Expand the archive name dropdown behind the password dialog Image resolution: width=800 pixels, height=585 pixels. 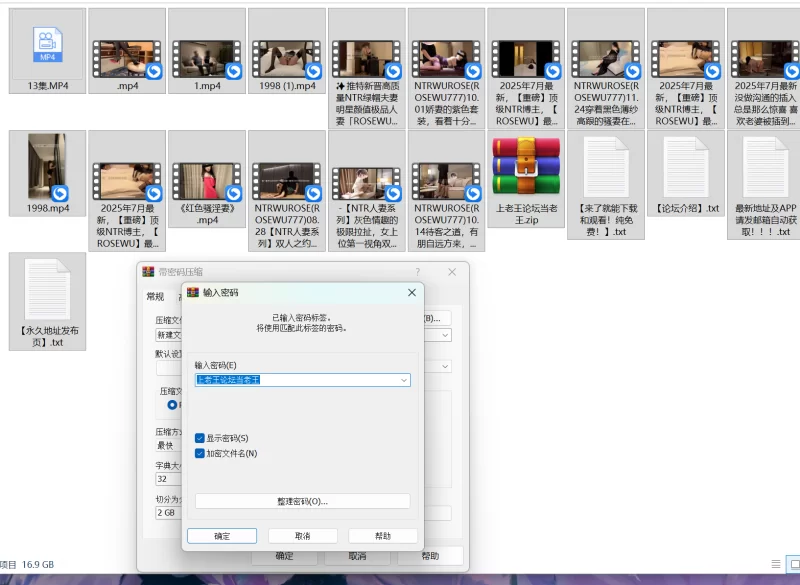[445, 335]
